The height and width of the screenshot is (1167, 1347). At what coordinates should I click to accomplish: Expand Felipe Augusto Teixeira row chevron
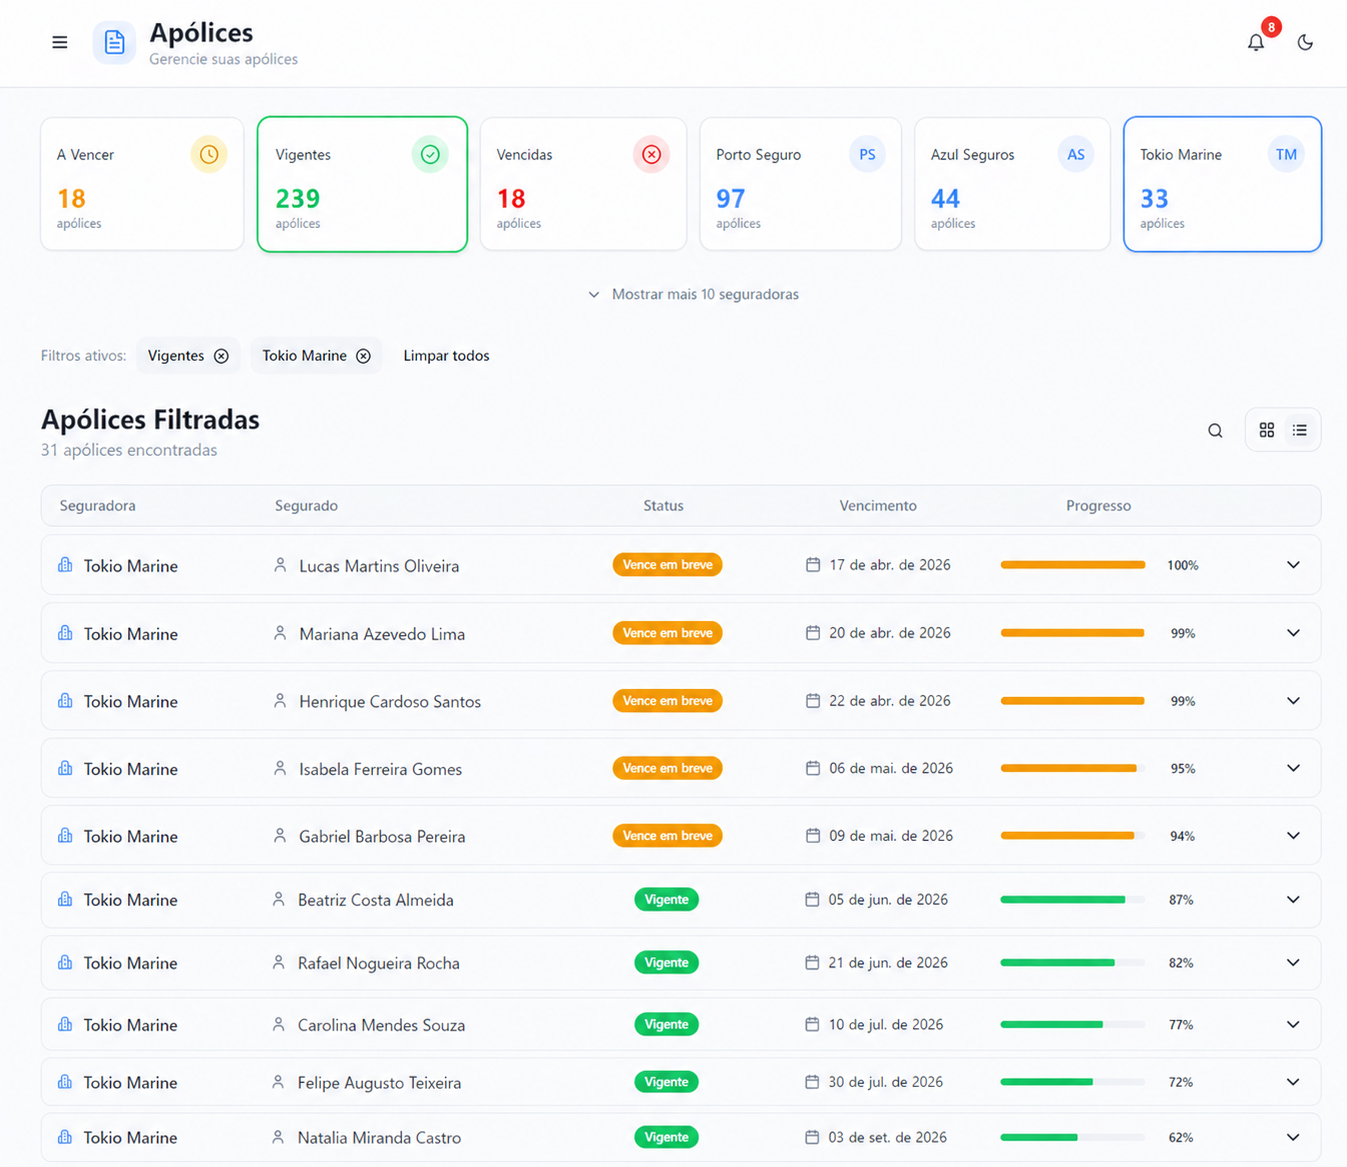click(x=1293, y=1082)
